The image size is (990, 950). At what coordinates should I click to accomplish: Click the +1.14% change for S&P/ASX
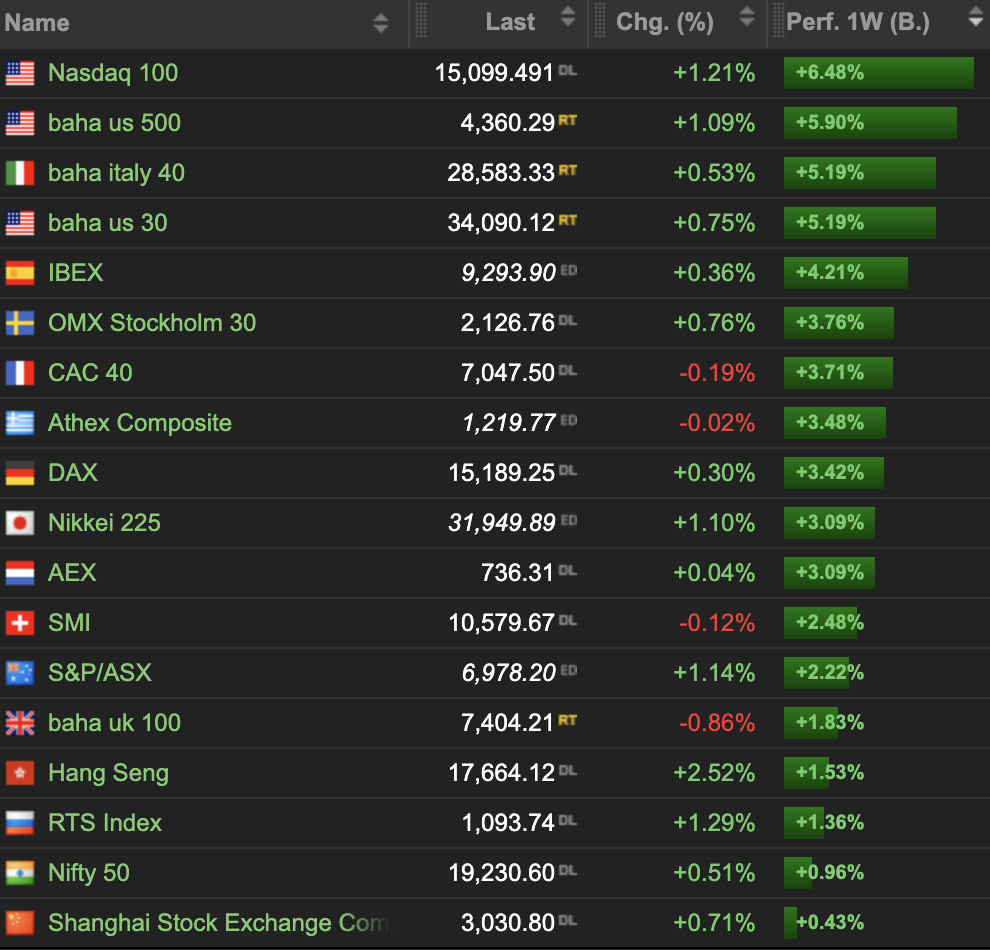pyautogui.click(x=714, y=673)
